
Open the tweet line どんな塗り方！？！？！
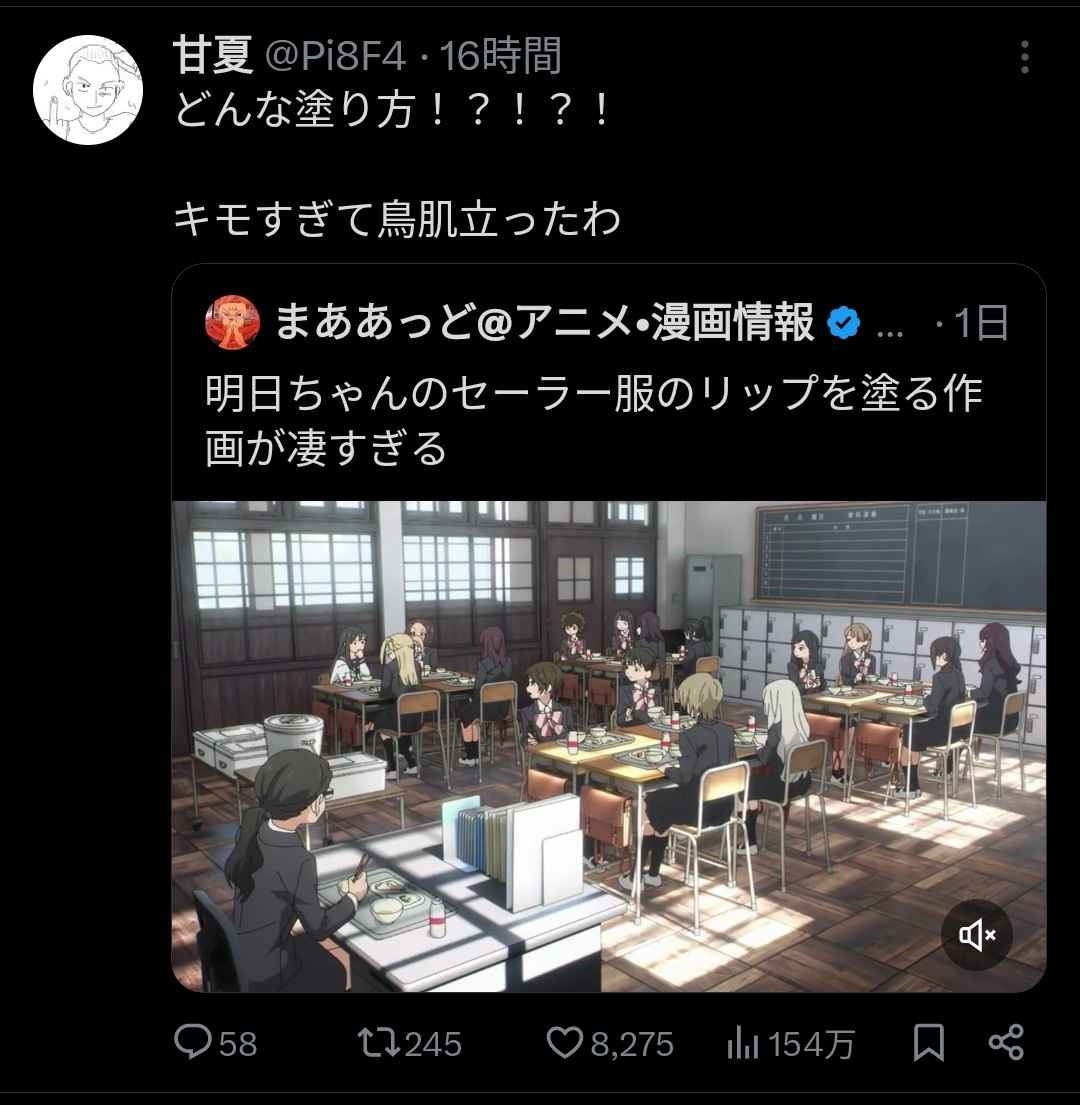pos(392,111)
